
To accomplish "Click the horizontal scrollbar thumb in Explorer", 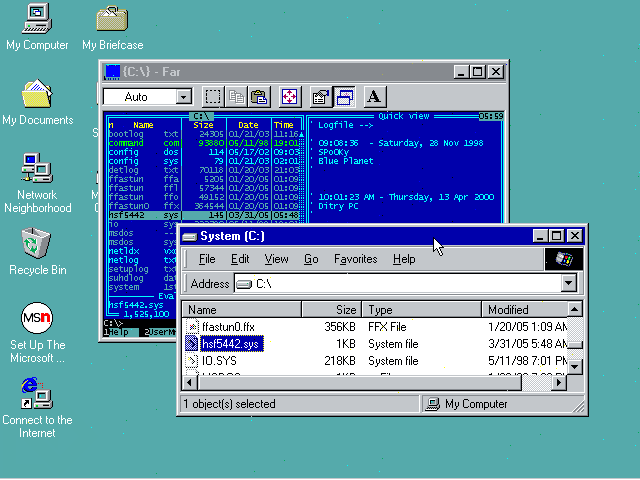I will pyautogui.click(x=359, y=383).
